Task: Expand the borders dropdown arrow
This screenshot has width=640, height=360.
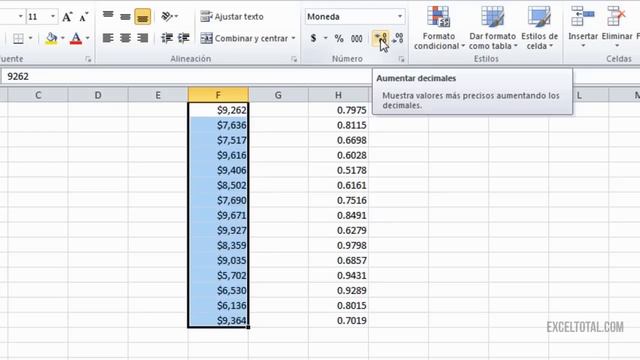Action: click(x=31, y=38)
